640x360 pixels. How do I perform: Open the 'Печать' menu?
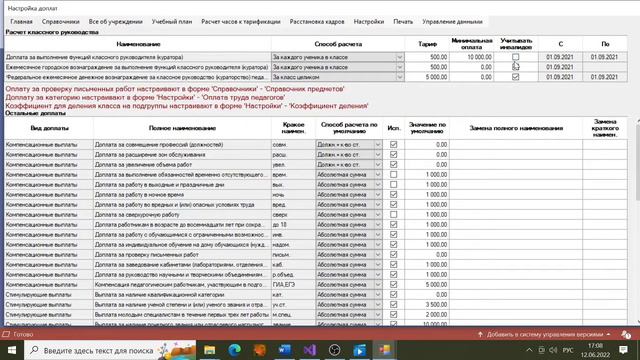coord(403,22)
